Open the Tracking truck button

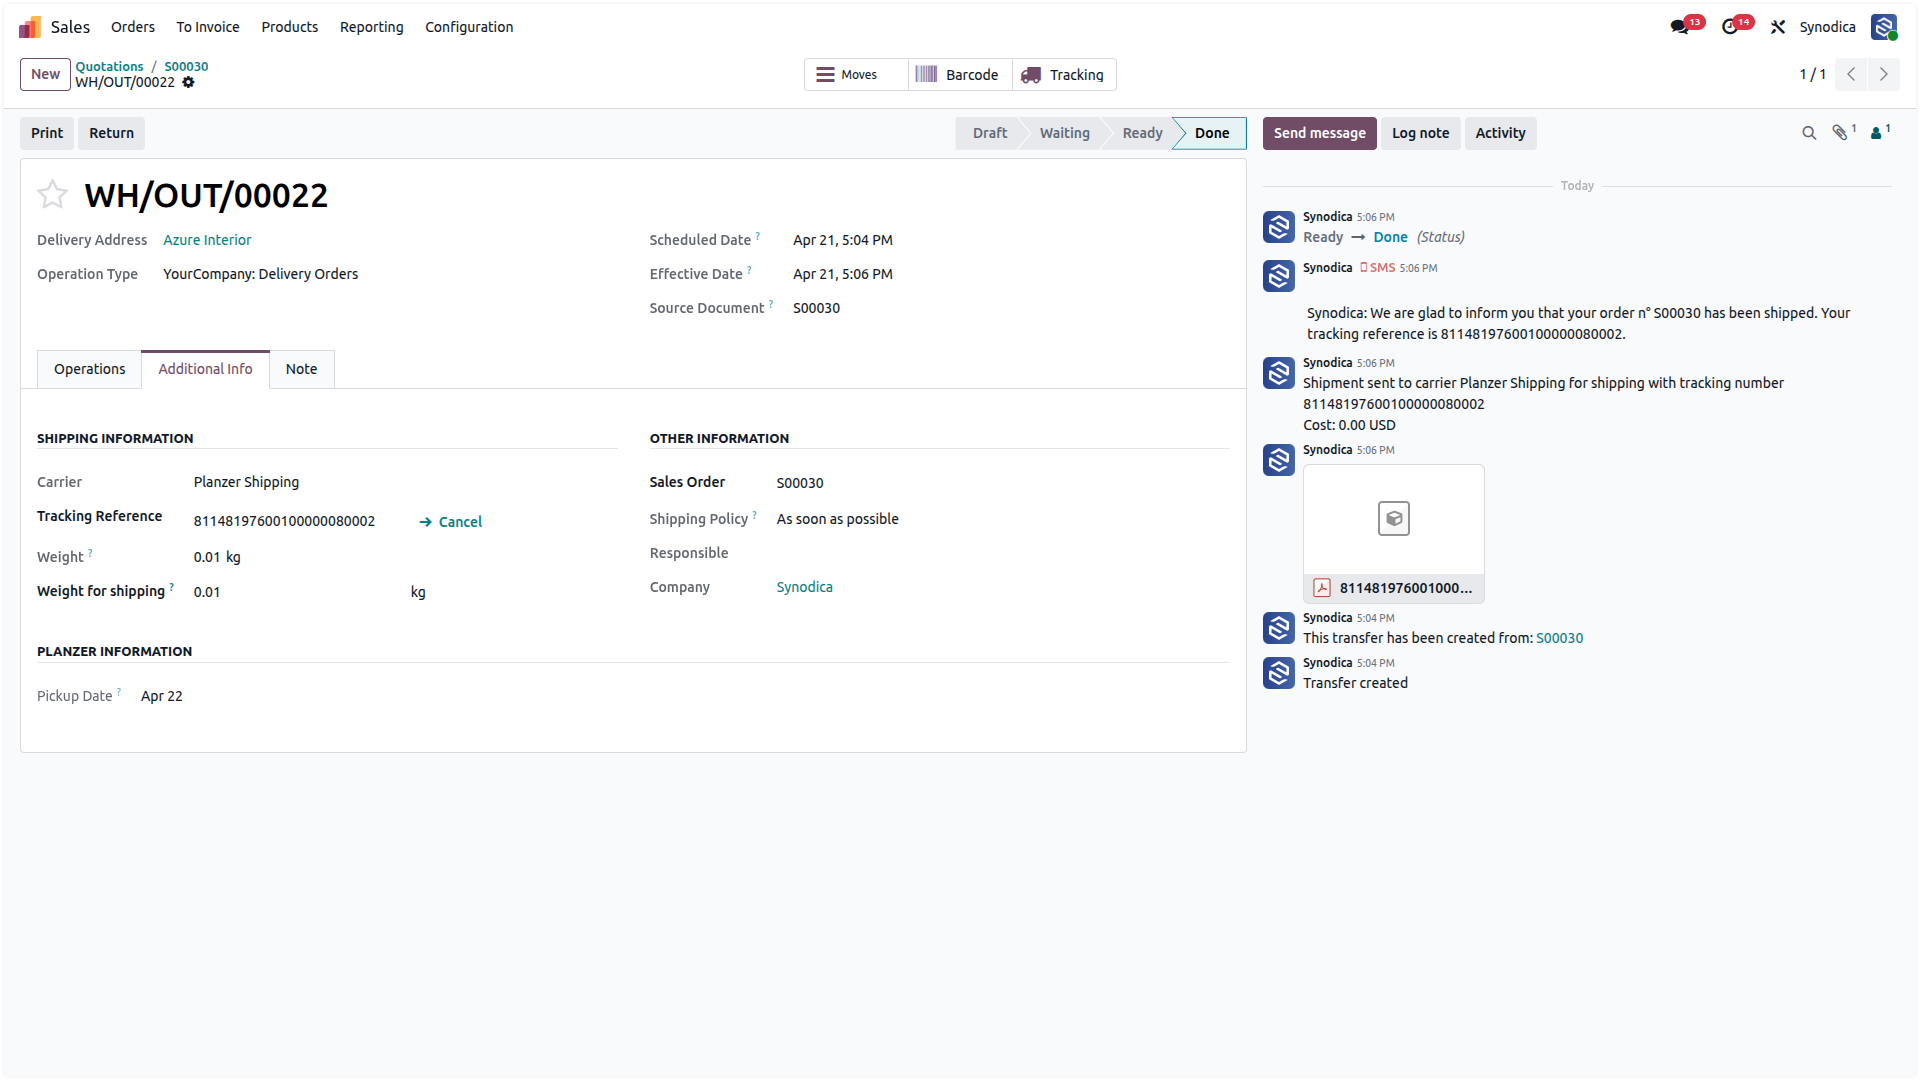coord(1064,75)
